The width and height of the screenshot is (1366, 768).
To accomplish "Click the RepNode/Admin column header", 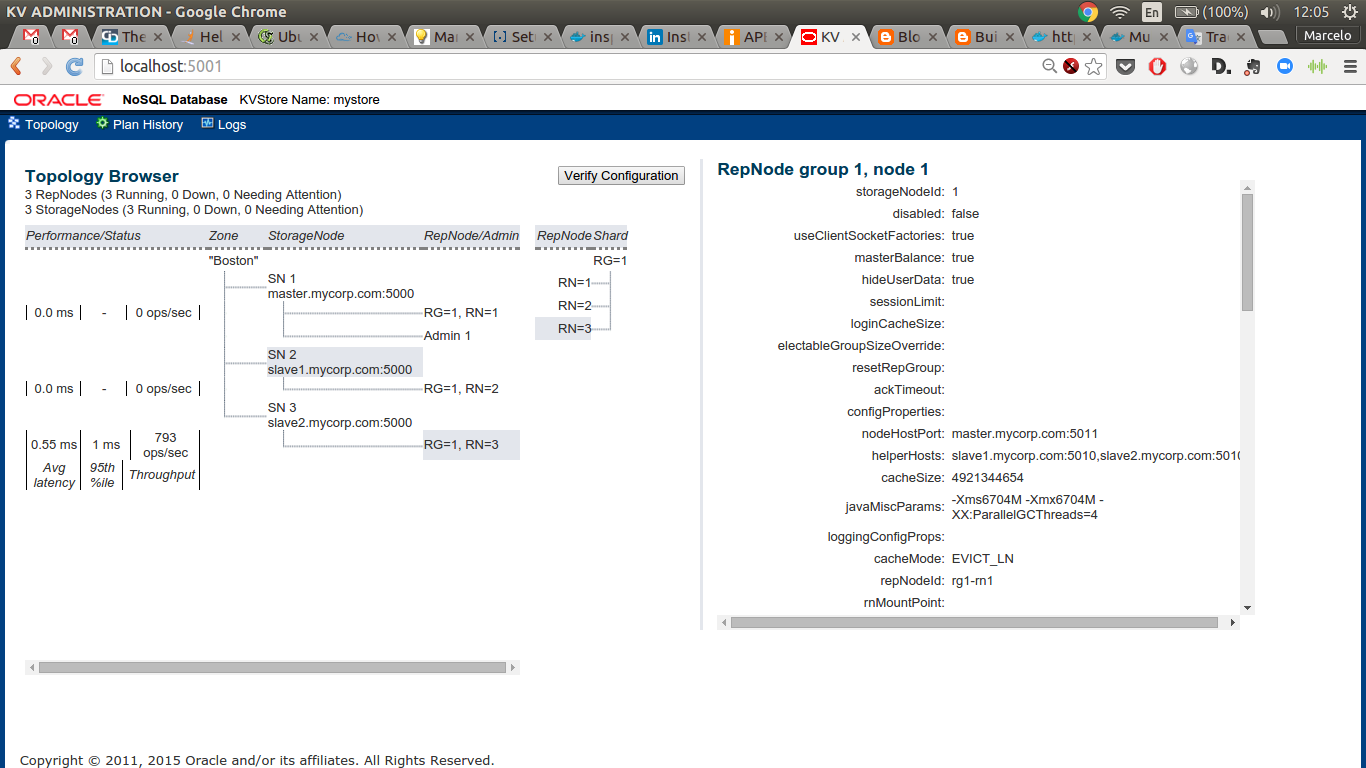I will [472, 236].
